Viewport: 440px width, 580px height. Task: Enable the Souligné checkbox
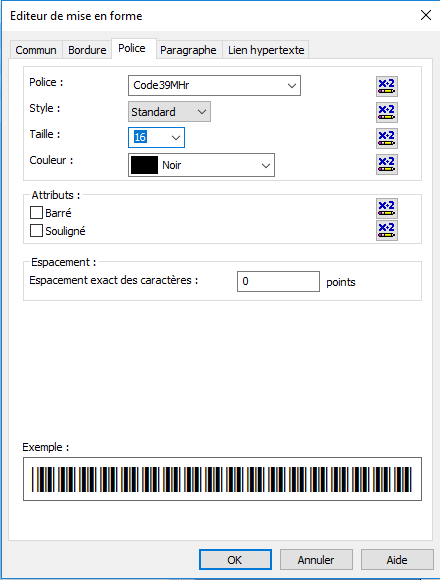click(x=36, y=230)
